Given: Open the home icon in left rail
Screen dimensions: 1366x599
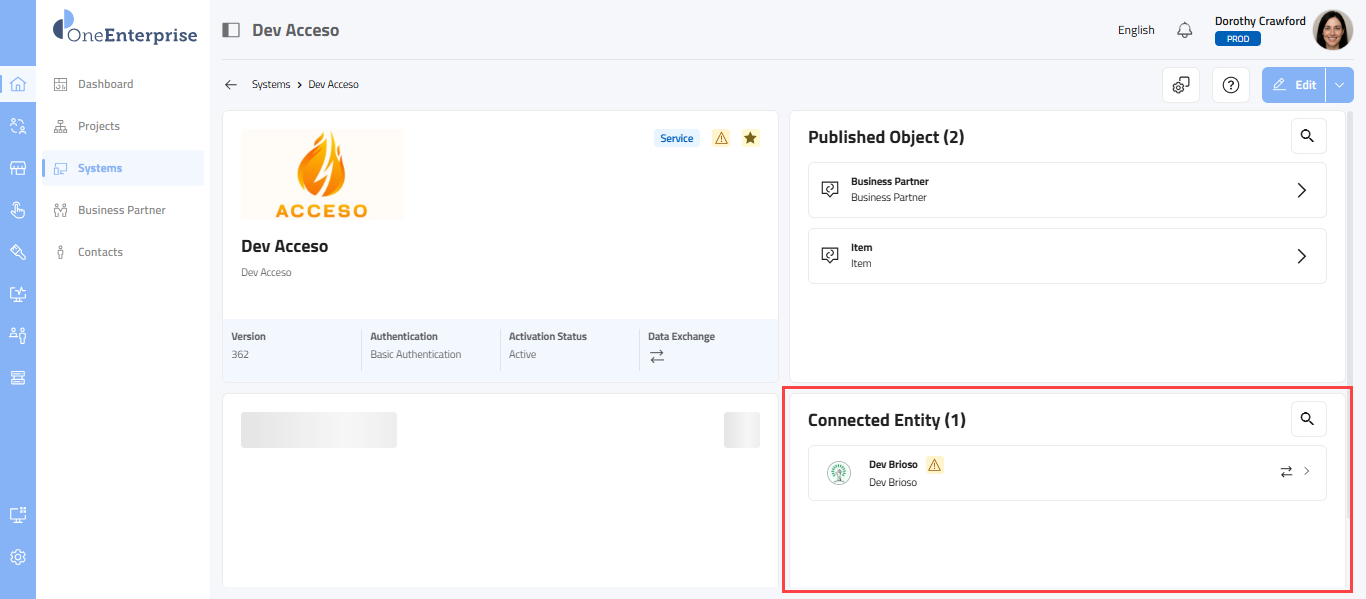Looking at the screenshot, I should [18, 84].
